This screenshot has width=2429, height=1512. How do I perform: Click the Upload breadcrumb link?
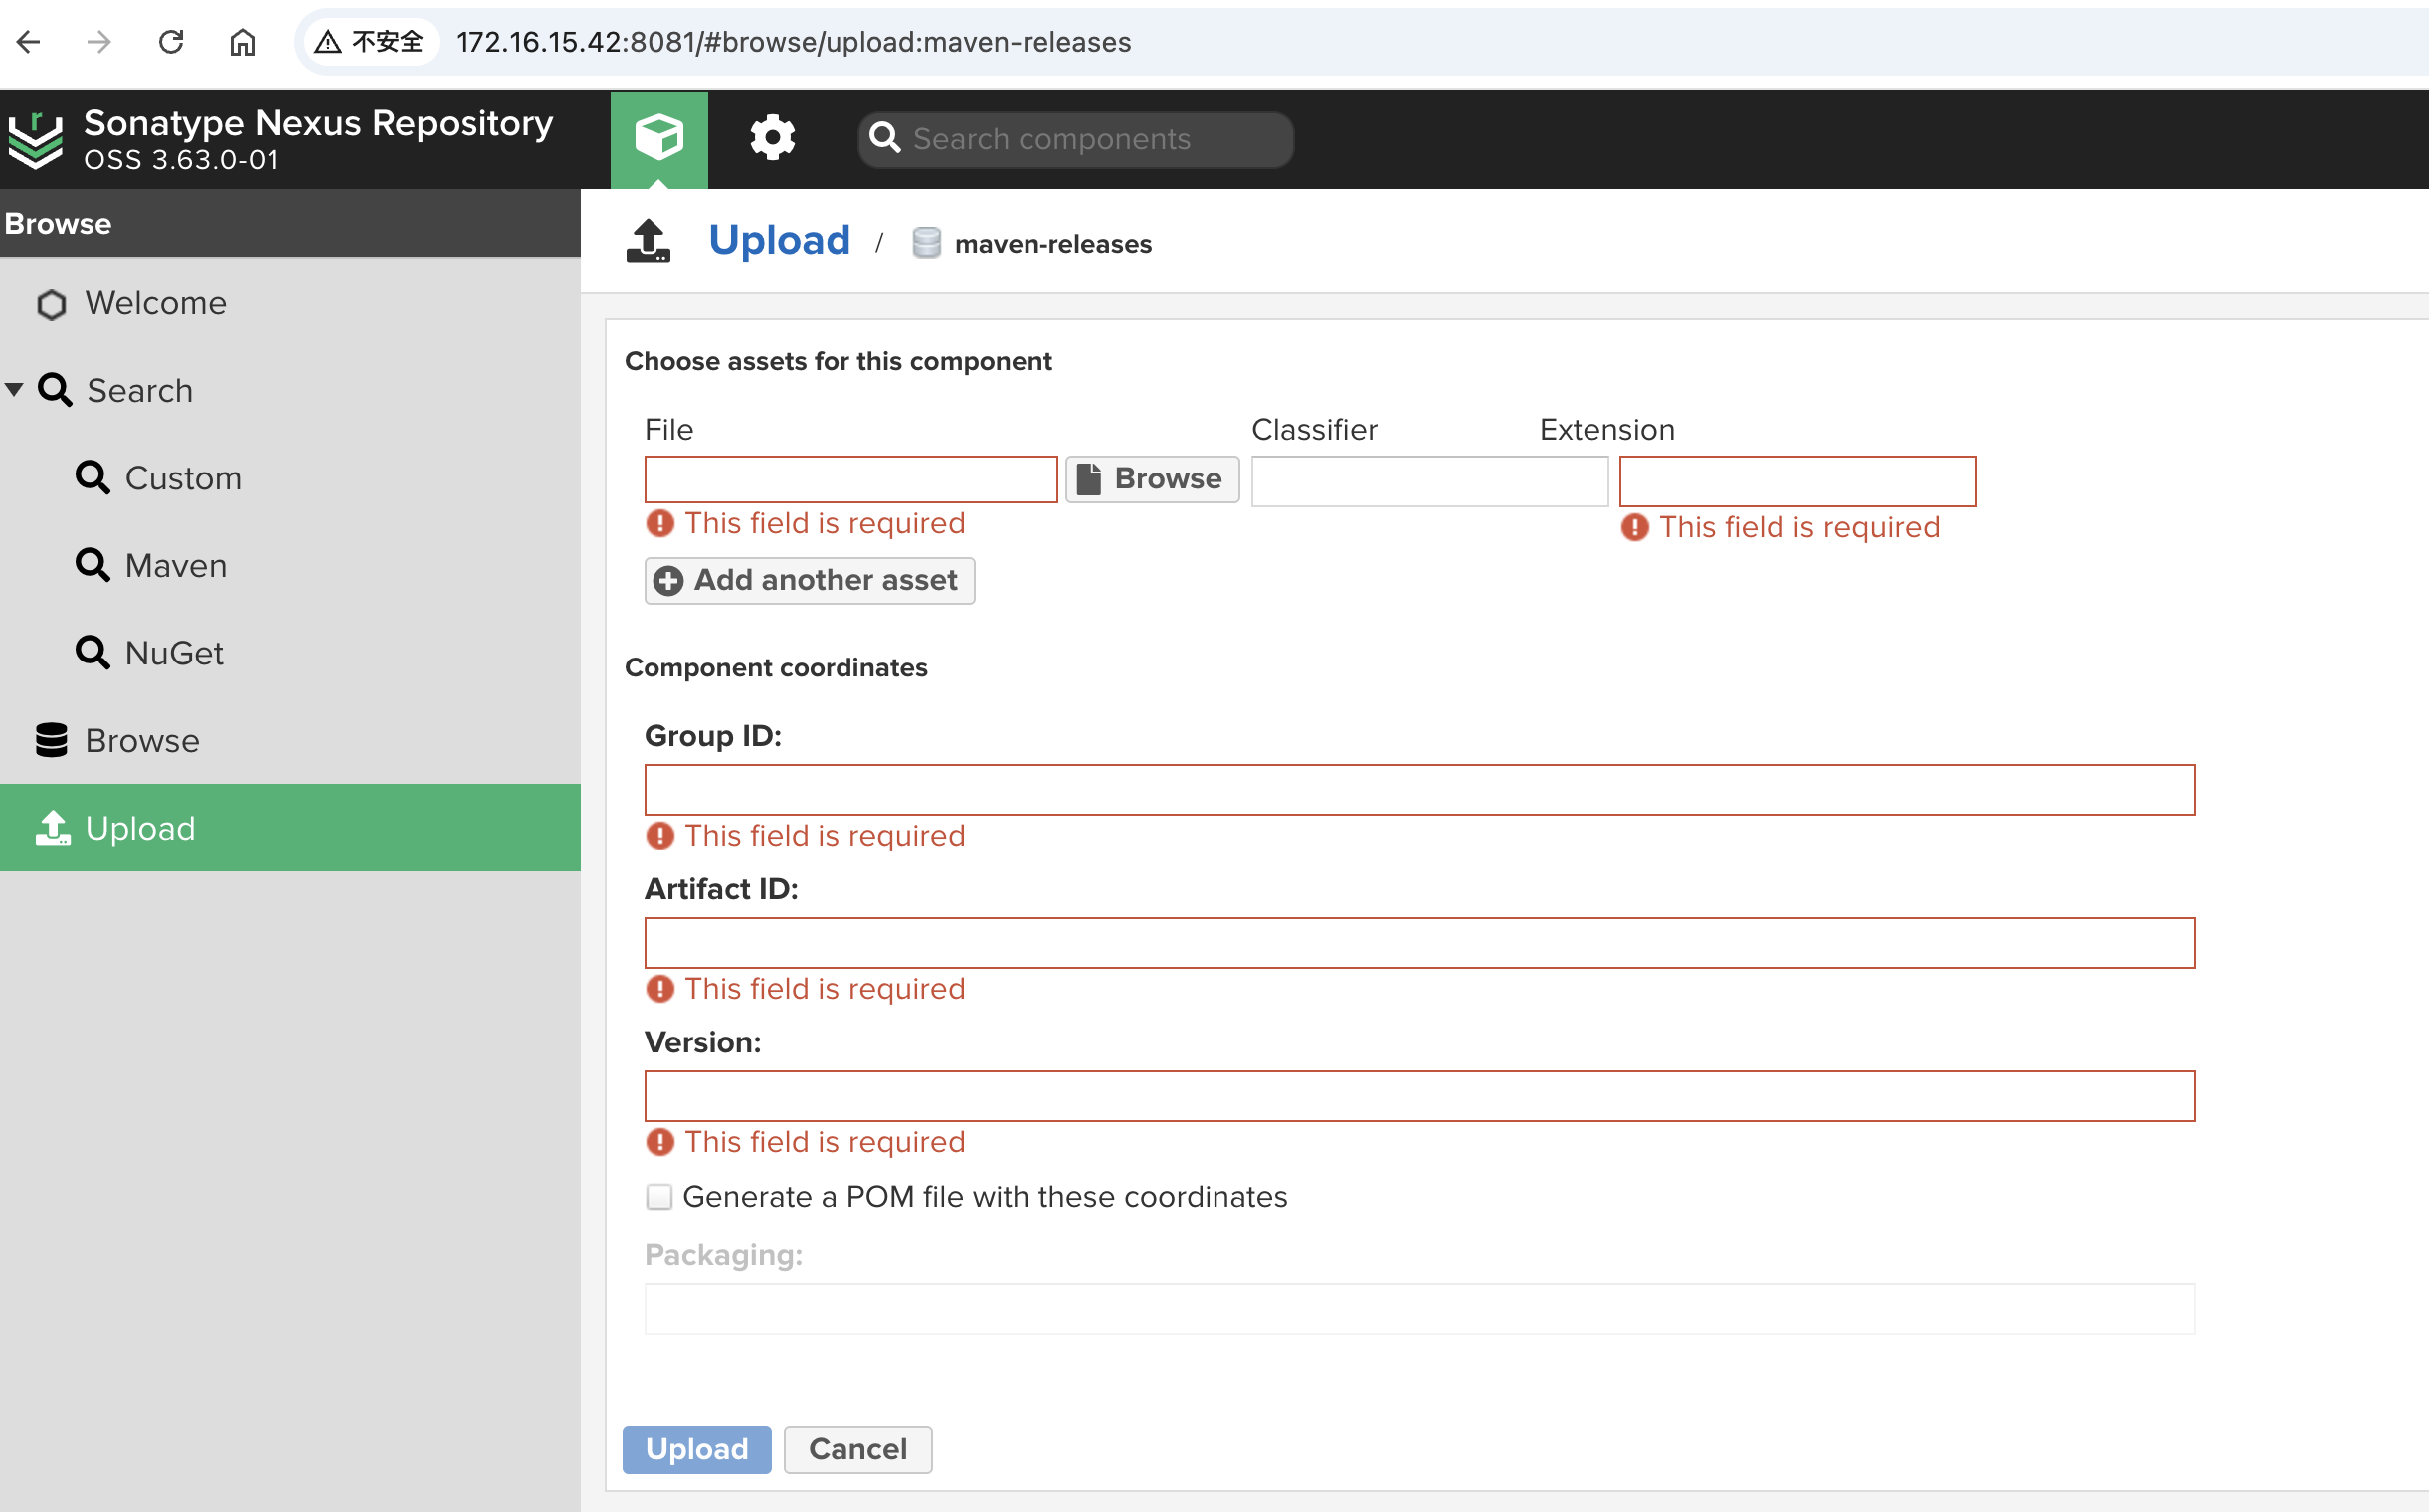click(x=779, y=241)
